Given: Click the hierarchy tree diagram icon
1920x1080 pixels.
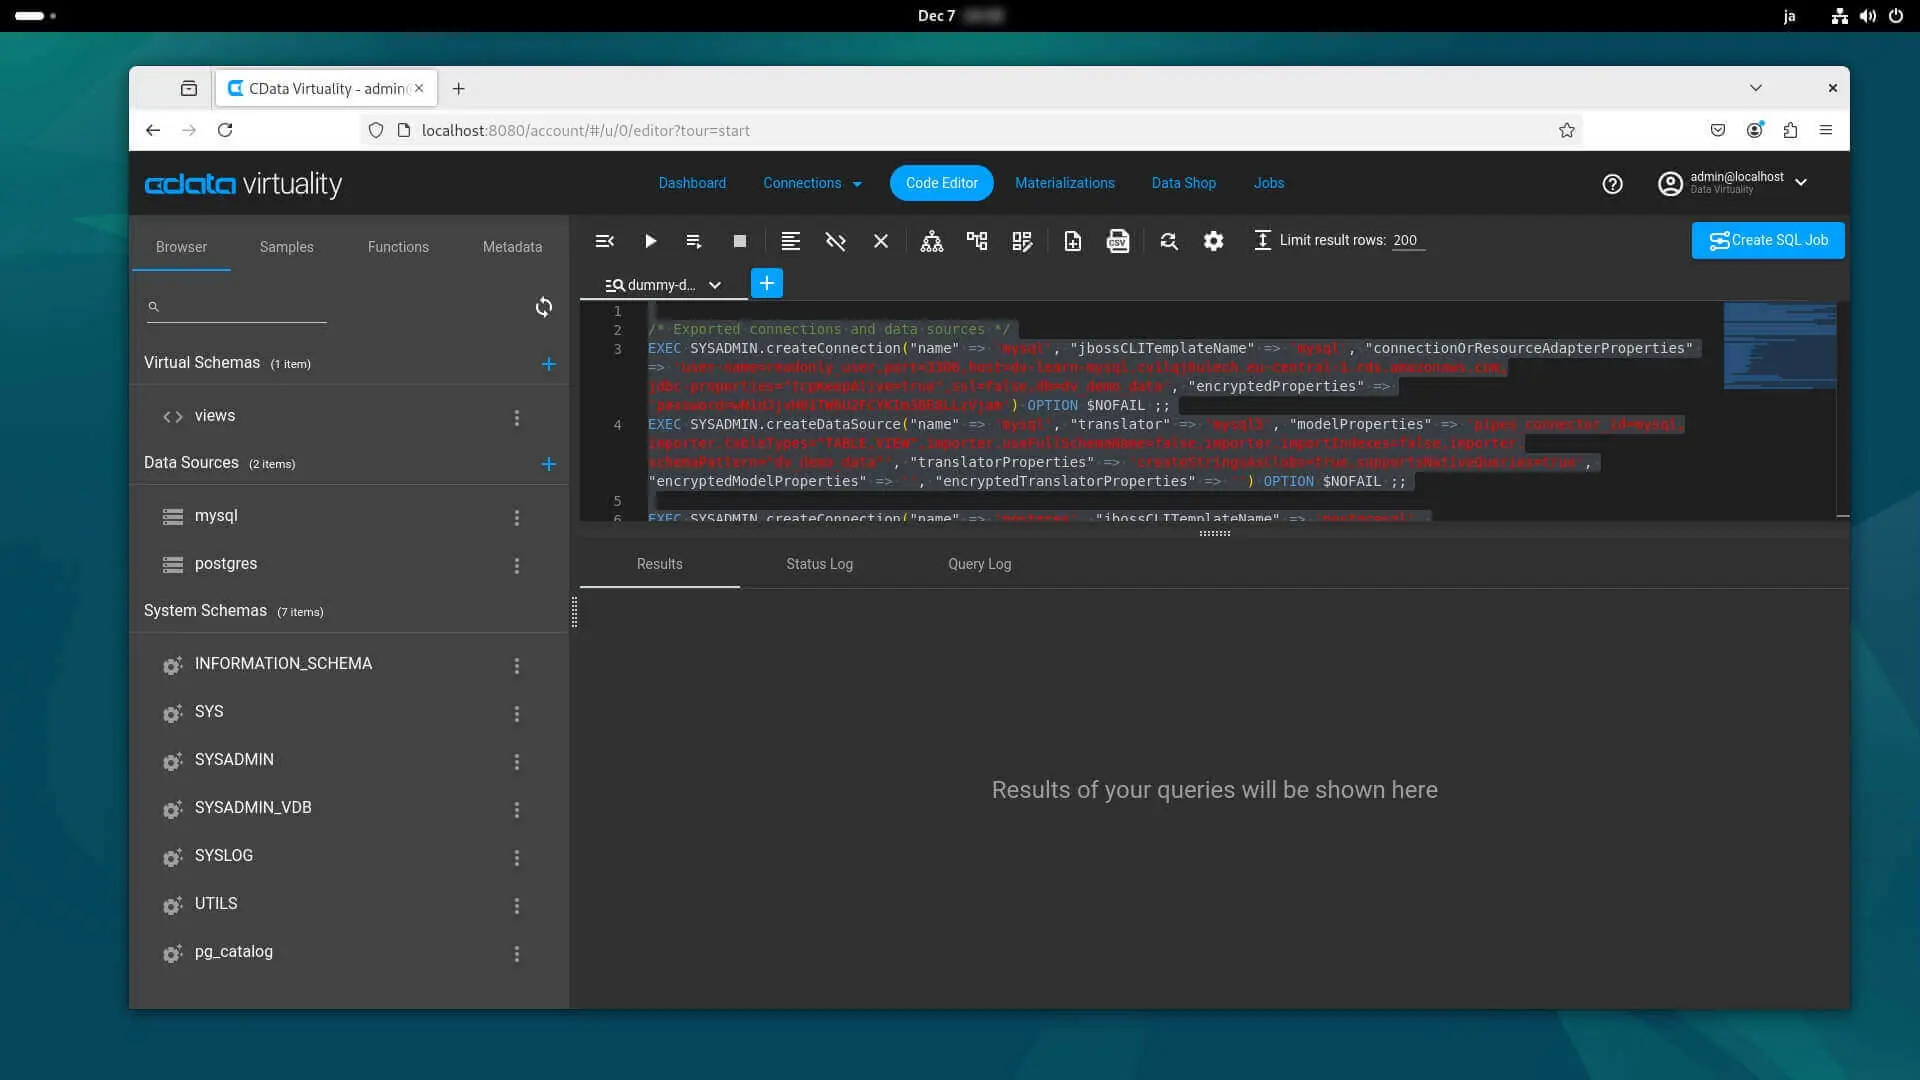Looking at the screenshot, I should (x=931, y=241).
